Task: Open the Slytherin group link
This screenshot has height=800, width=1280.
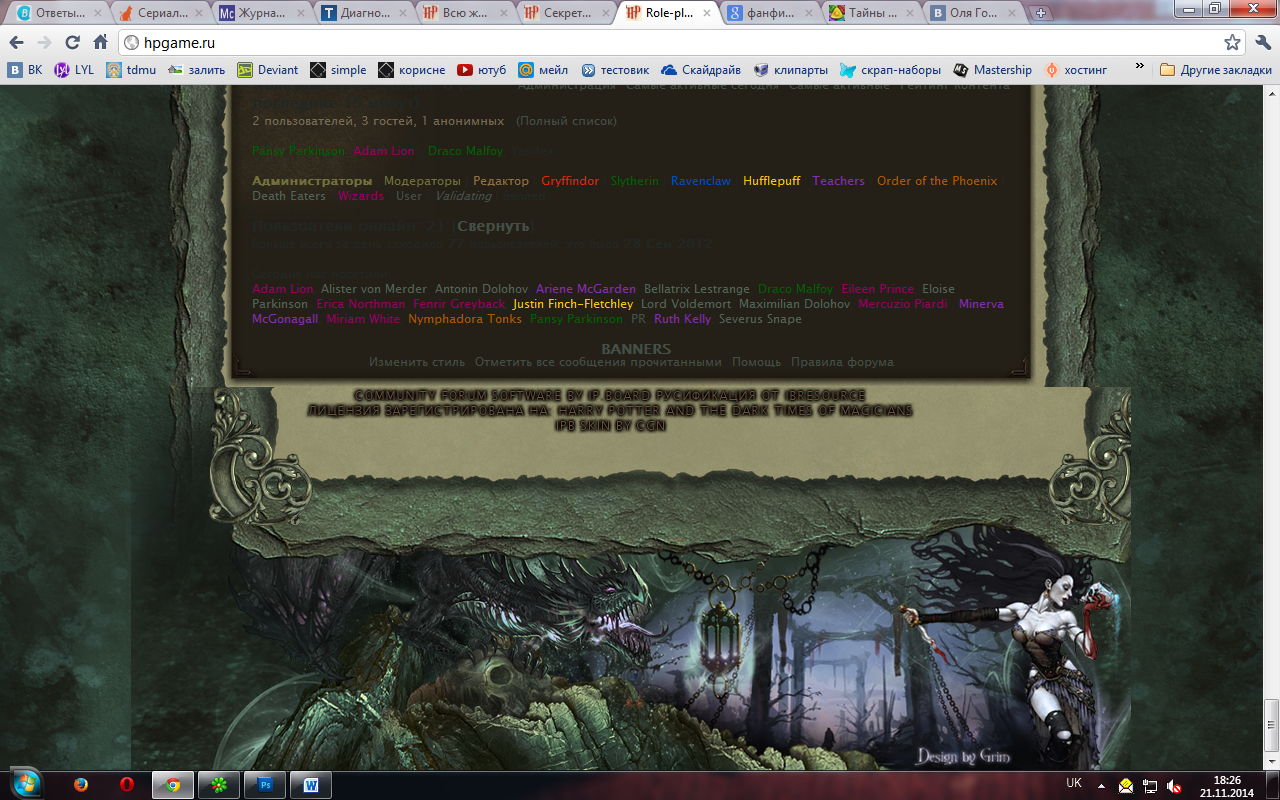Action: [635, 181]
